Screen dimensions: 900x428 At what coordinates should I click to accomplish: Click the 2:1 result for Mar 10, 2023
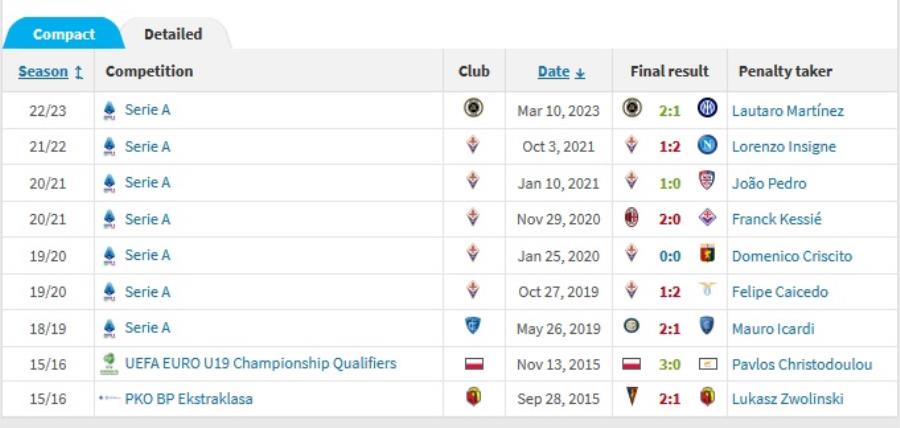(669, 111)
